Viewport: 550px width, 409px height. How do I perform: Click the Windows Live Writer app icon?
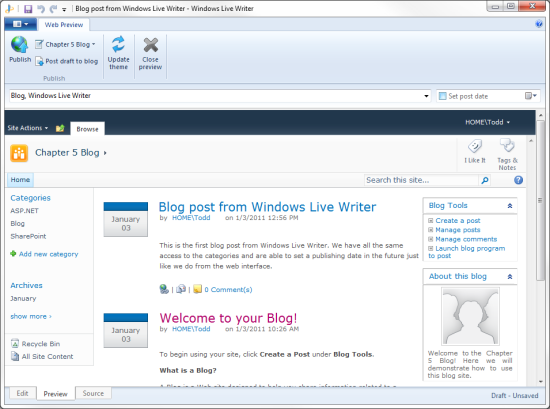pyautogui.click(x=9, y=9)
